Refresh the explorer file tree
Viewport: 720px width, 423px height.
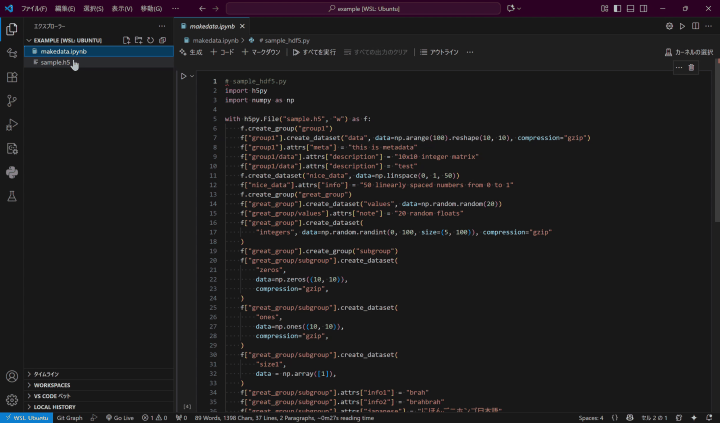[150, 40]
